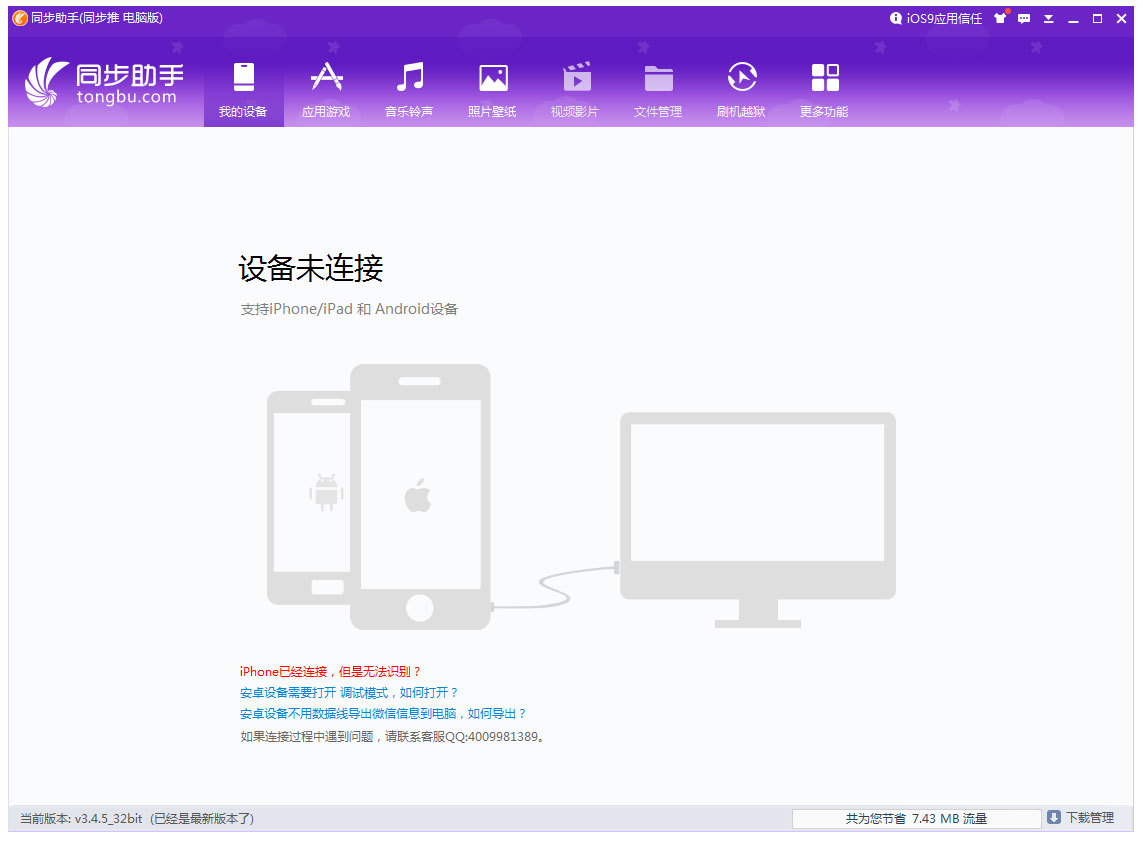Screen dimensions: 1143x842
Task: Open 文件管理 file management
Action: tap(658, 90)
